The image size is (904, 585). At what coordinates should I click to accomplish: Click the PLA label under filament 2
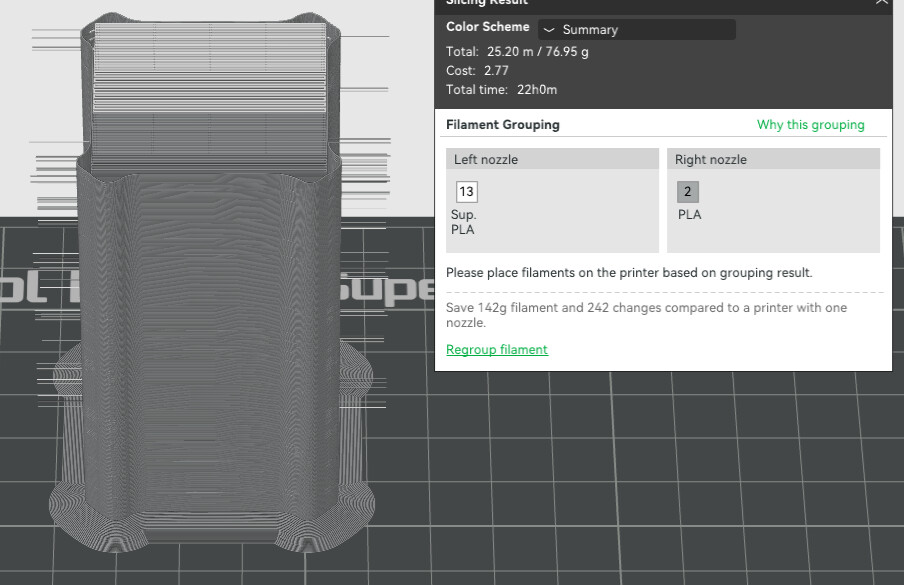tap(689, 214)
